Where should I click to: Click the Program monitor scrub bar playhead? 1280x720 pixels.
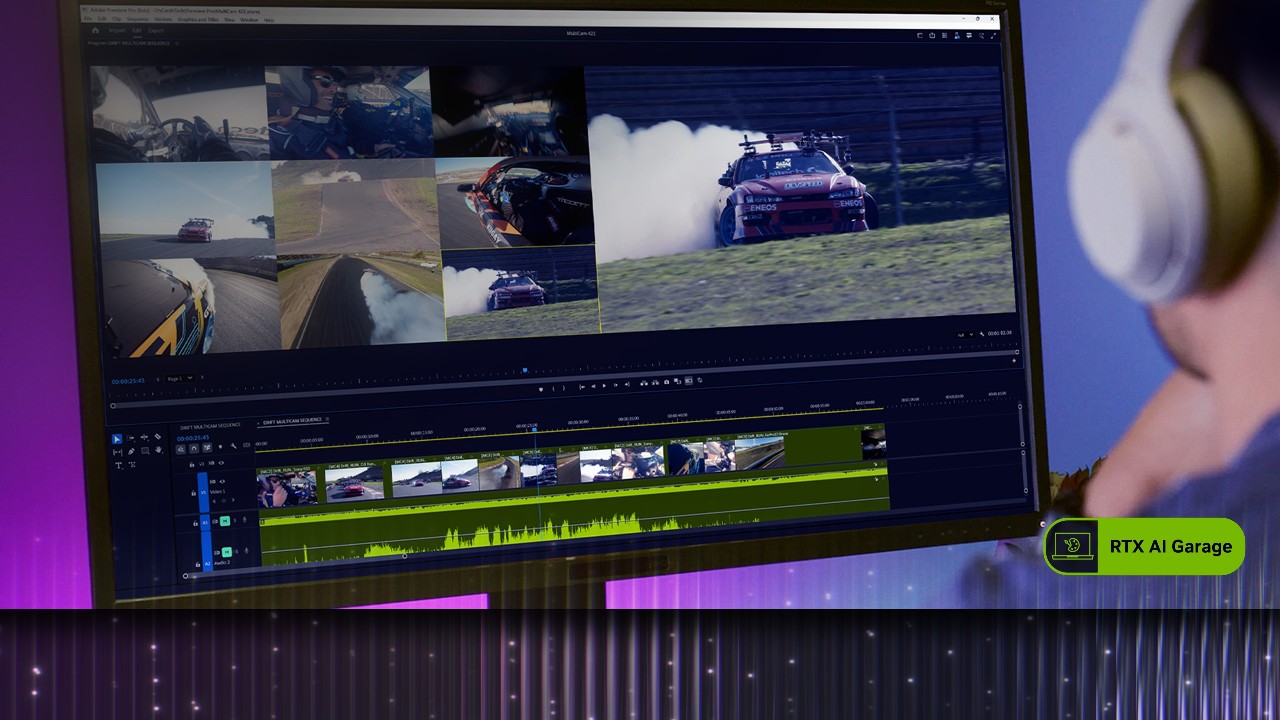[524, 370]
